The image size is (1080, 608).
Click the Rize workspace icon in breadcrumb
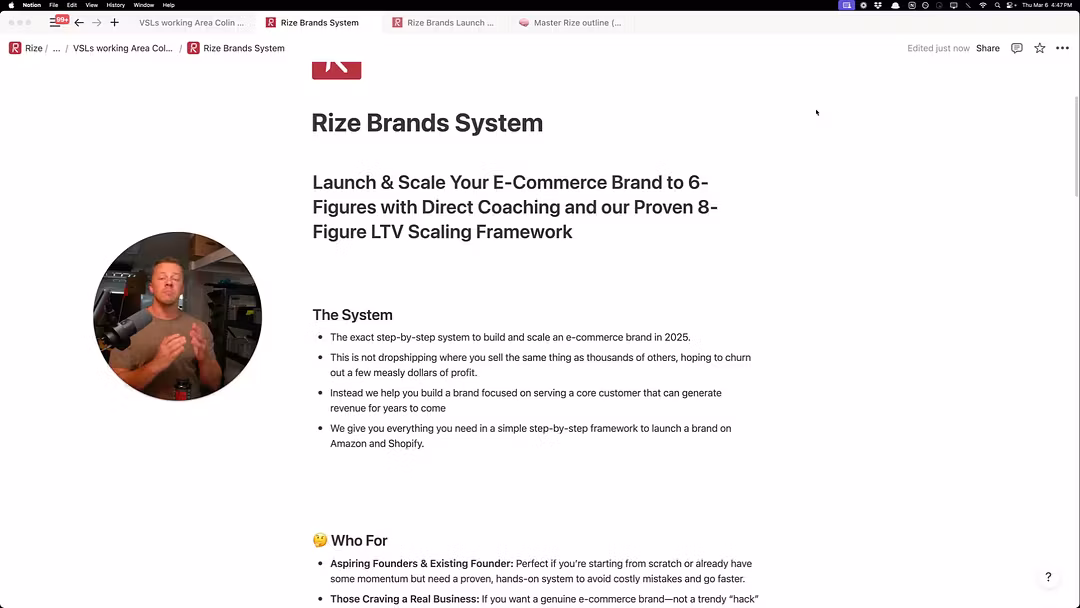coord(15,48)
